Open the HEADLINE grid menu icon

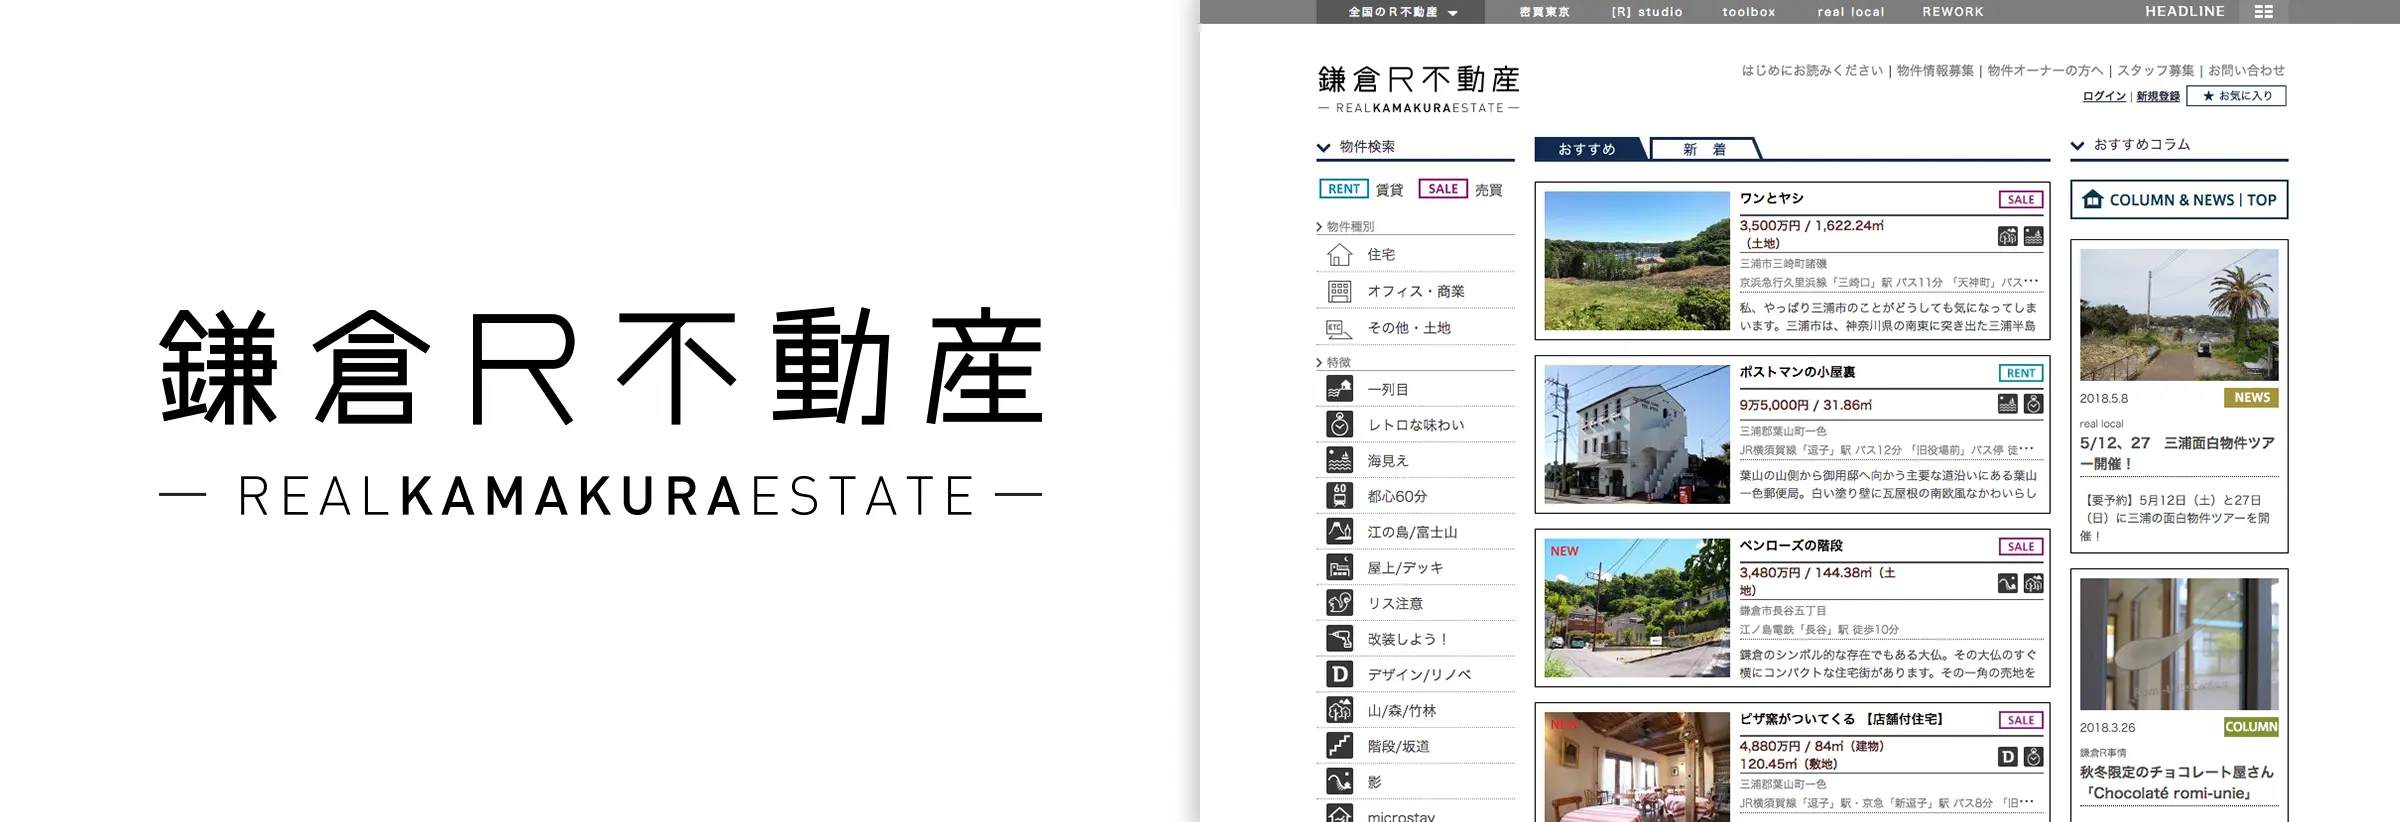point(2264,12)
